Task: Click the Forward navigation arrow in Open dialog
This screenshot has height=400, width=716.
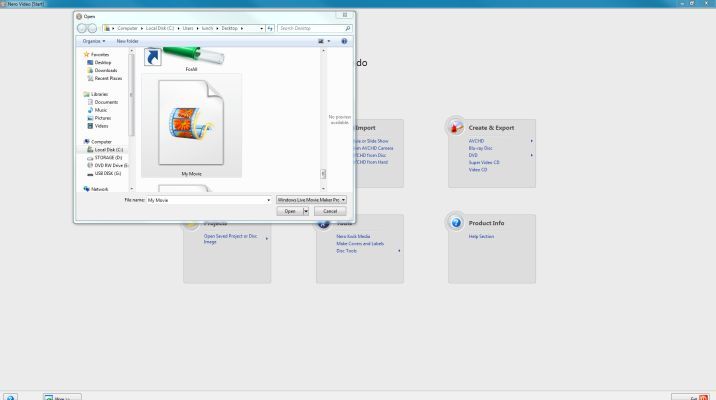Action: click(x=92, y=28)
